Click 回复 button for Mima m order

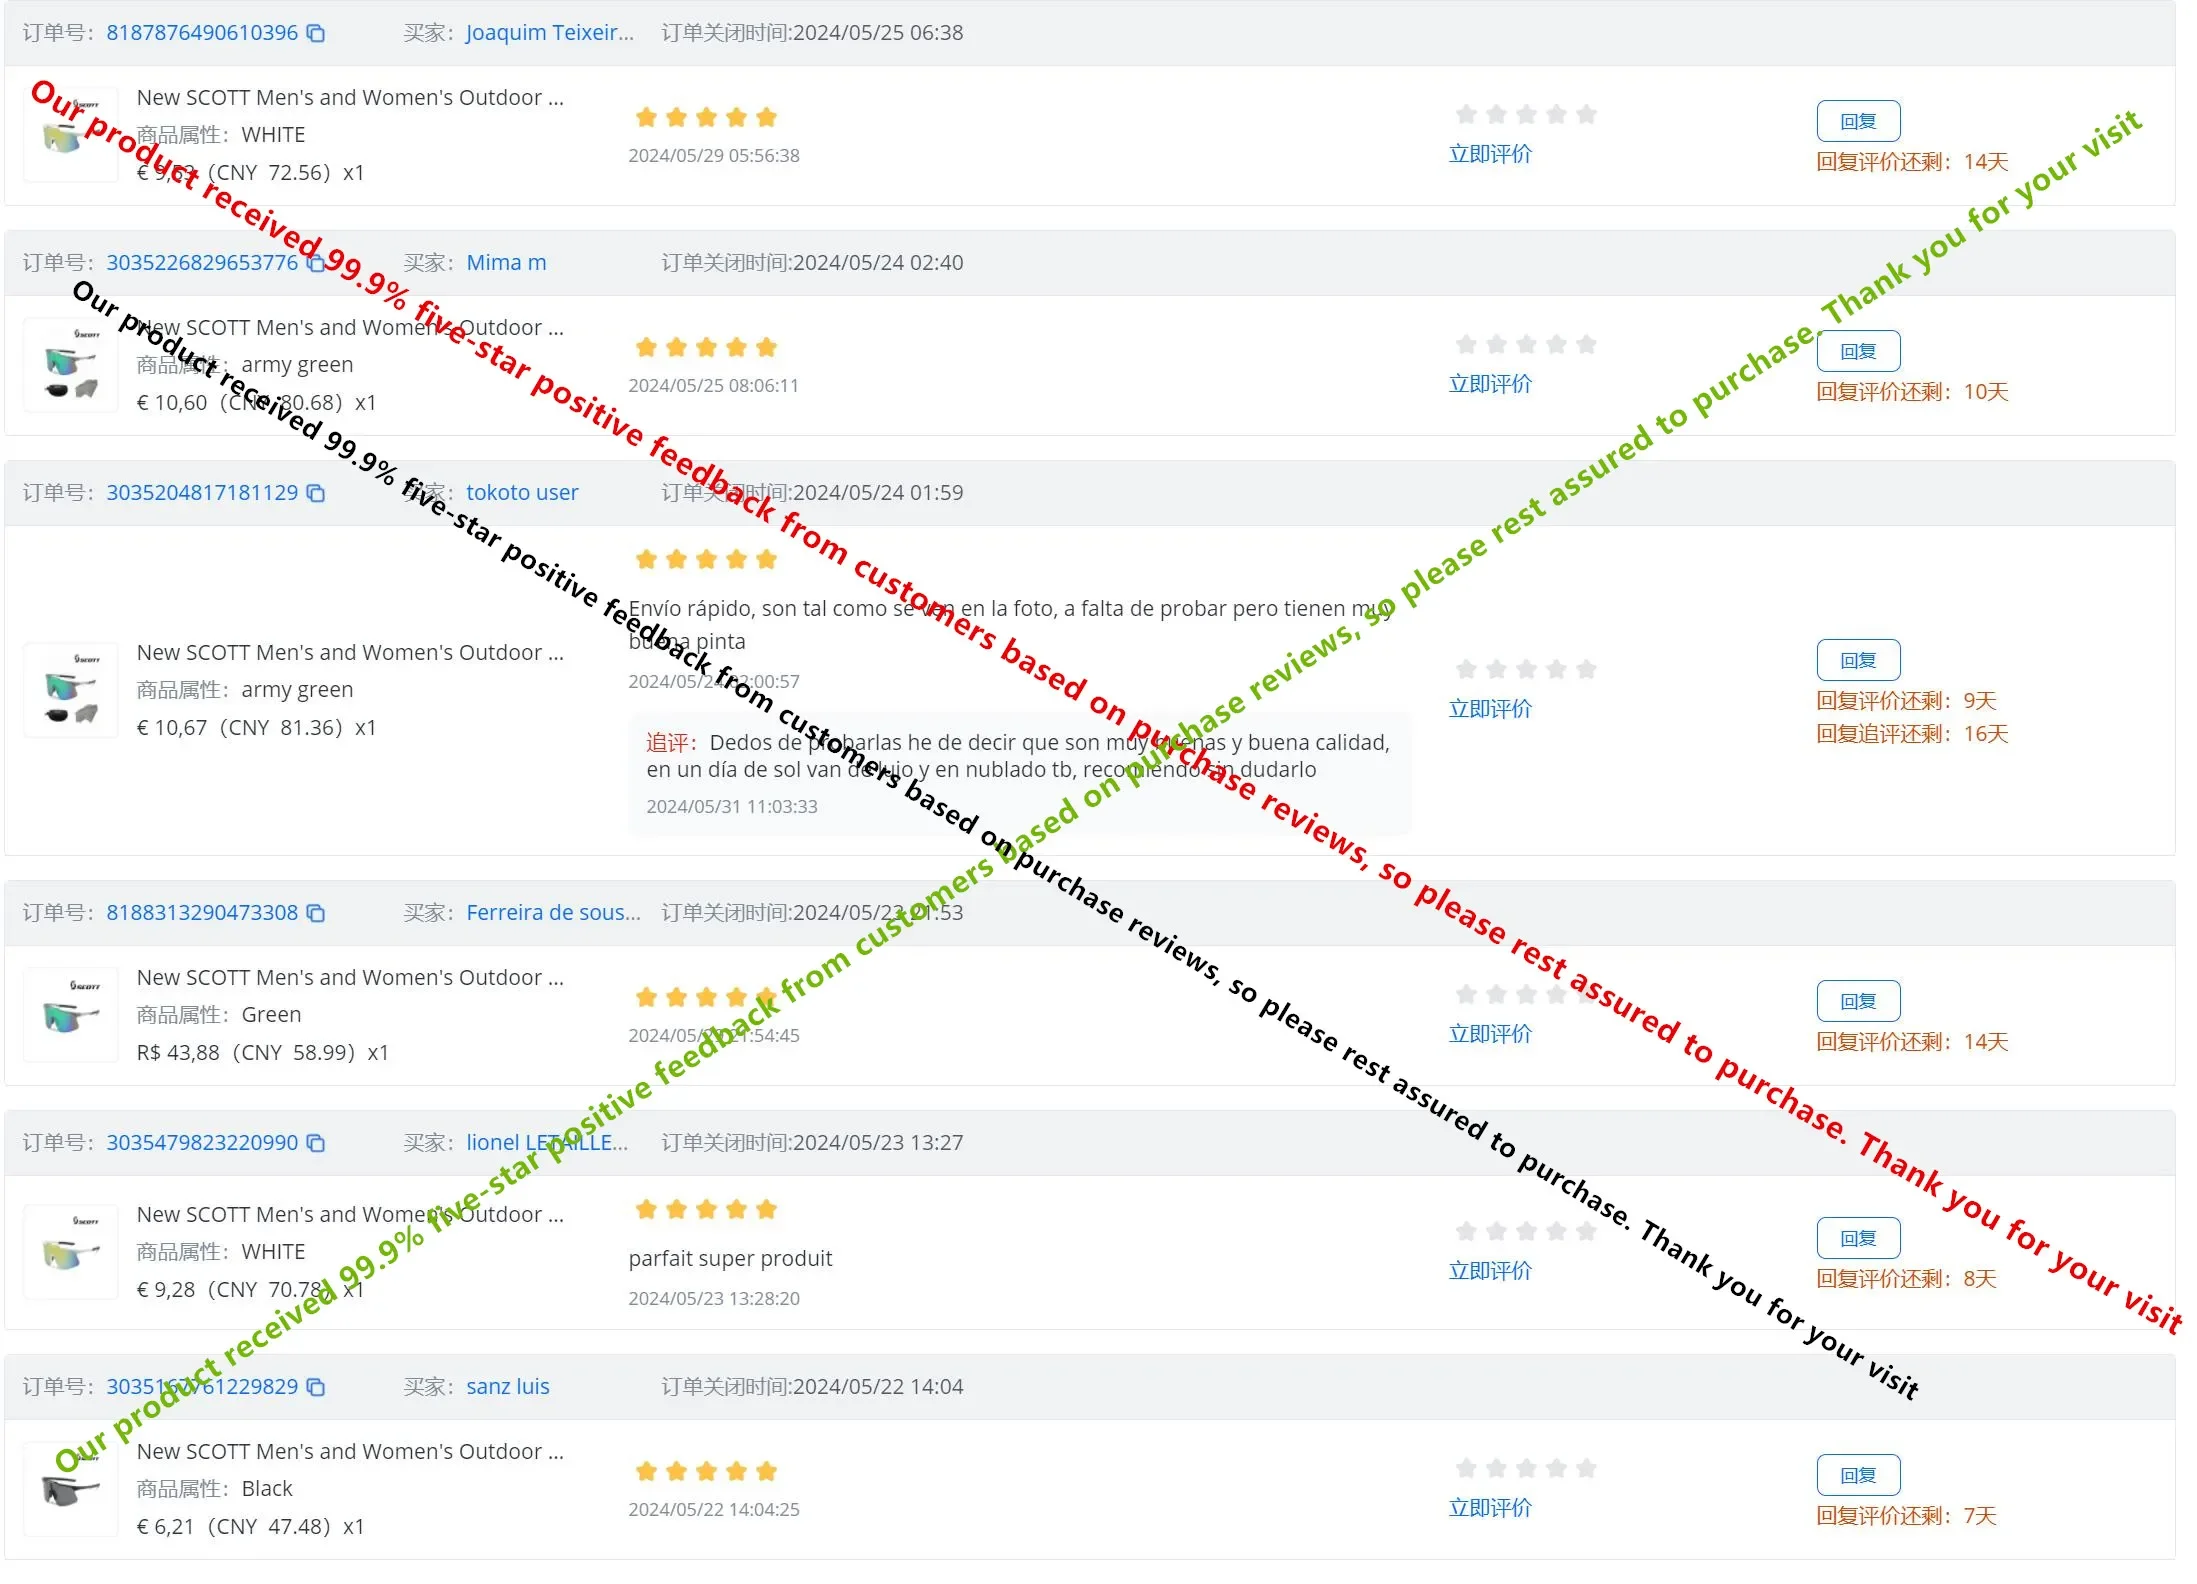(1857, 352)
